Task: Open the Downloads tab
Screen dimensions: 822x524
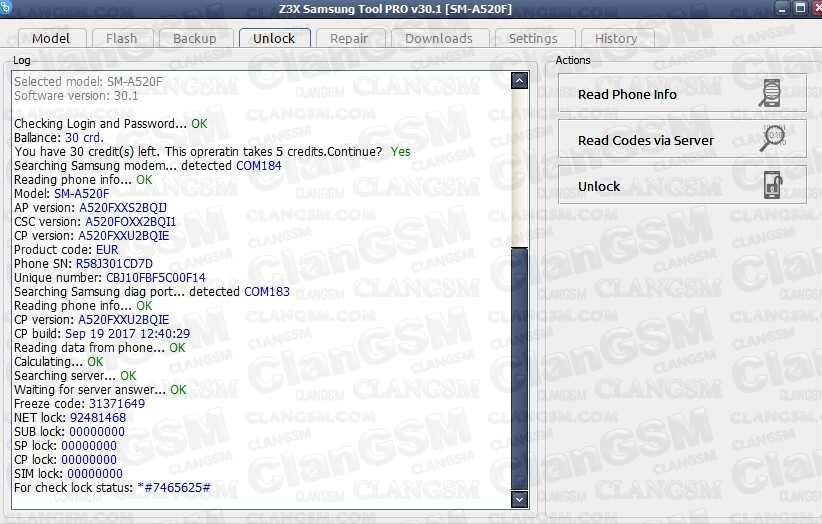Action: click(439, 38)
